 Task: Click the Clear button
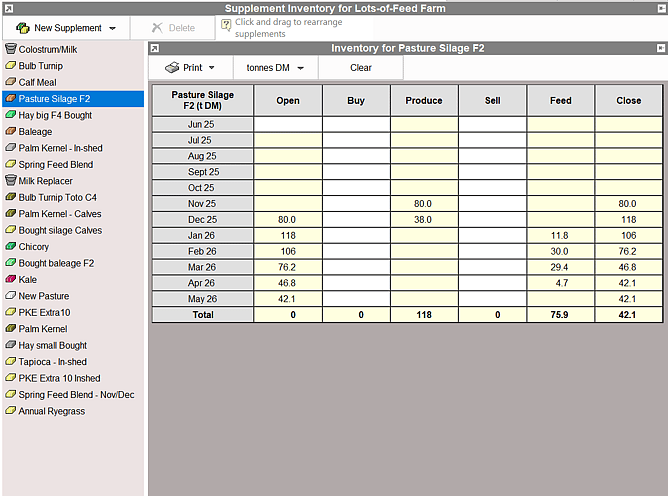[360, 68]
